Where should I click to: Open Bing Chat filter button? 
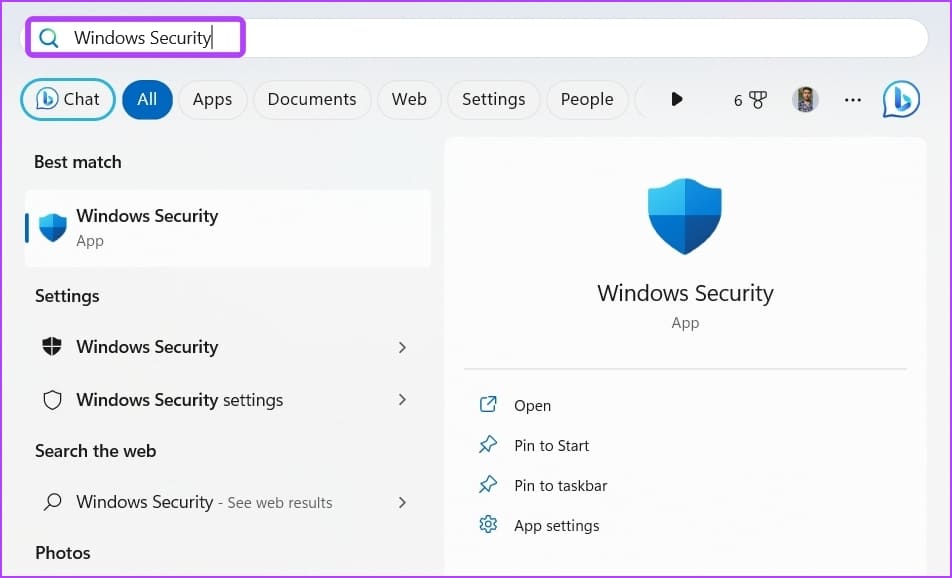[68, 99]
